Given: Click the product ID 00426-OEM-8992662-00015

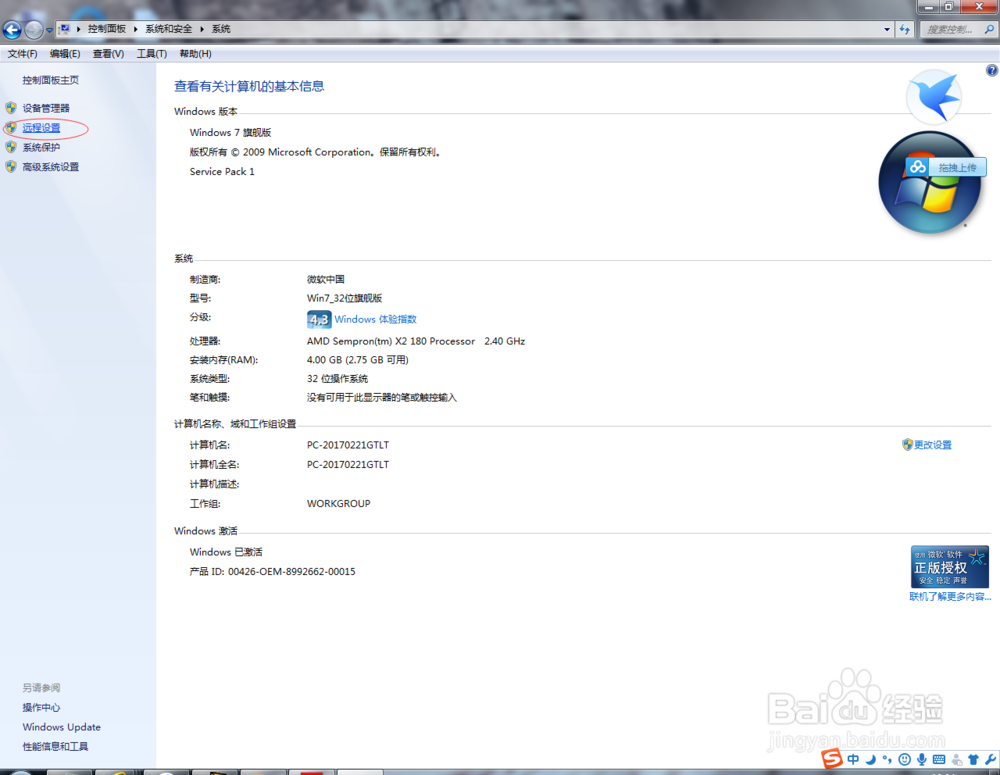Looking at the screenshot, I should pos(291,572).
